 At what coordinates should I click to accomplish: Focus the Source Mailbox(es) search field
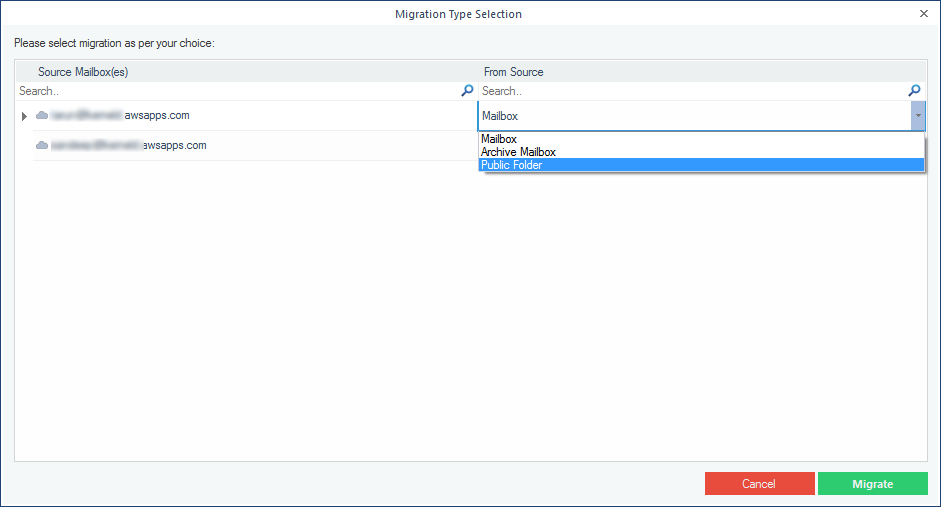235,91
